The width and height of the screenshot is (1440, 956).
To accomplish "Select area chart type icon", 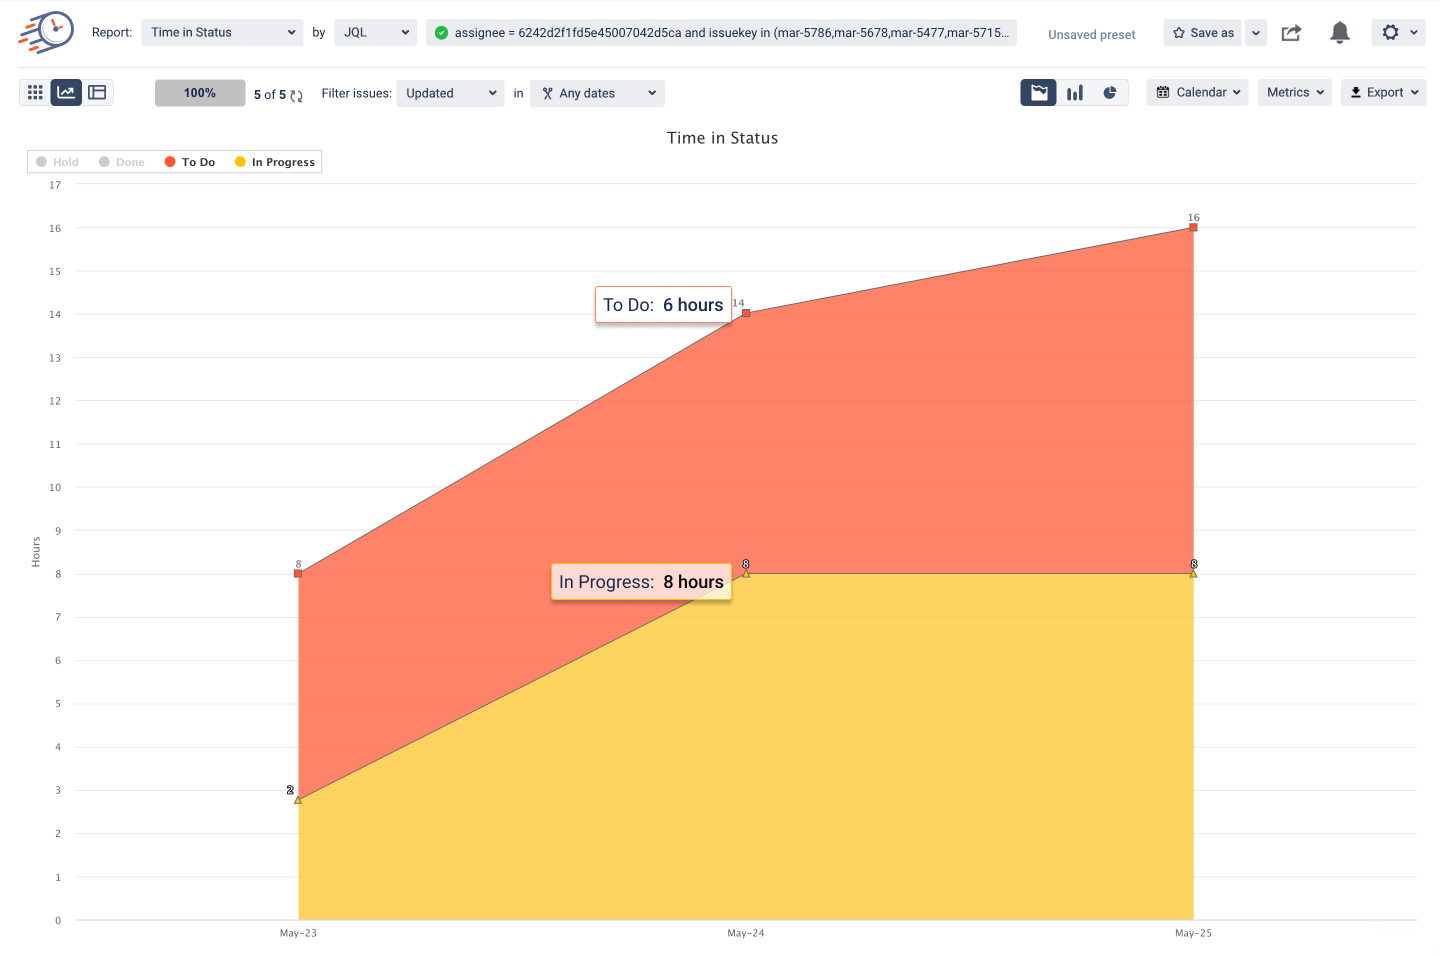I will click(x=1039, y=93).
